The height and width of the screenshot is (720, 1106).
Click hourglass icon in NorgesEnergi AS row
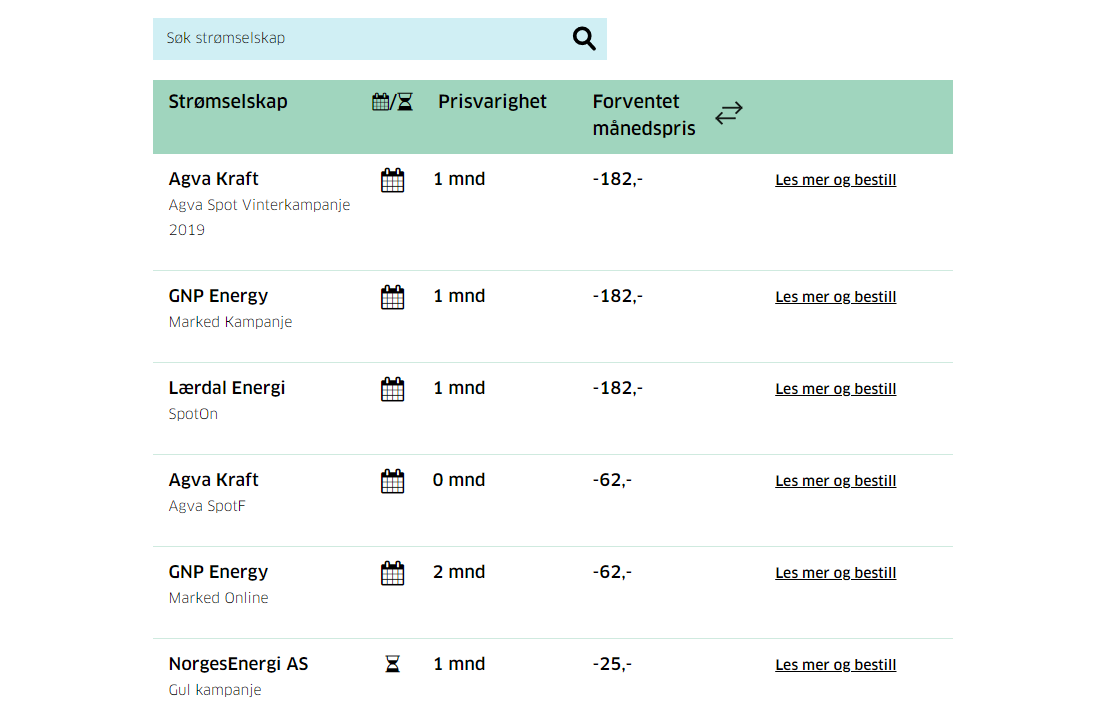(393, 665)
